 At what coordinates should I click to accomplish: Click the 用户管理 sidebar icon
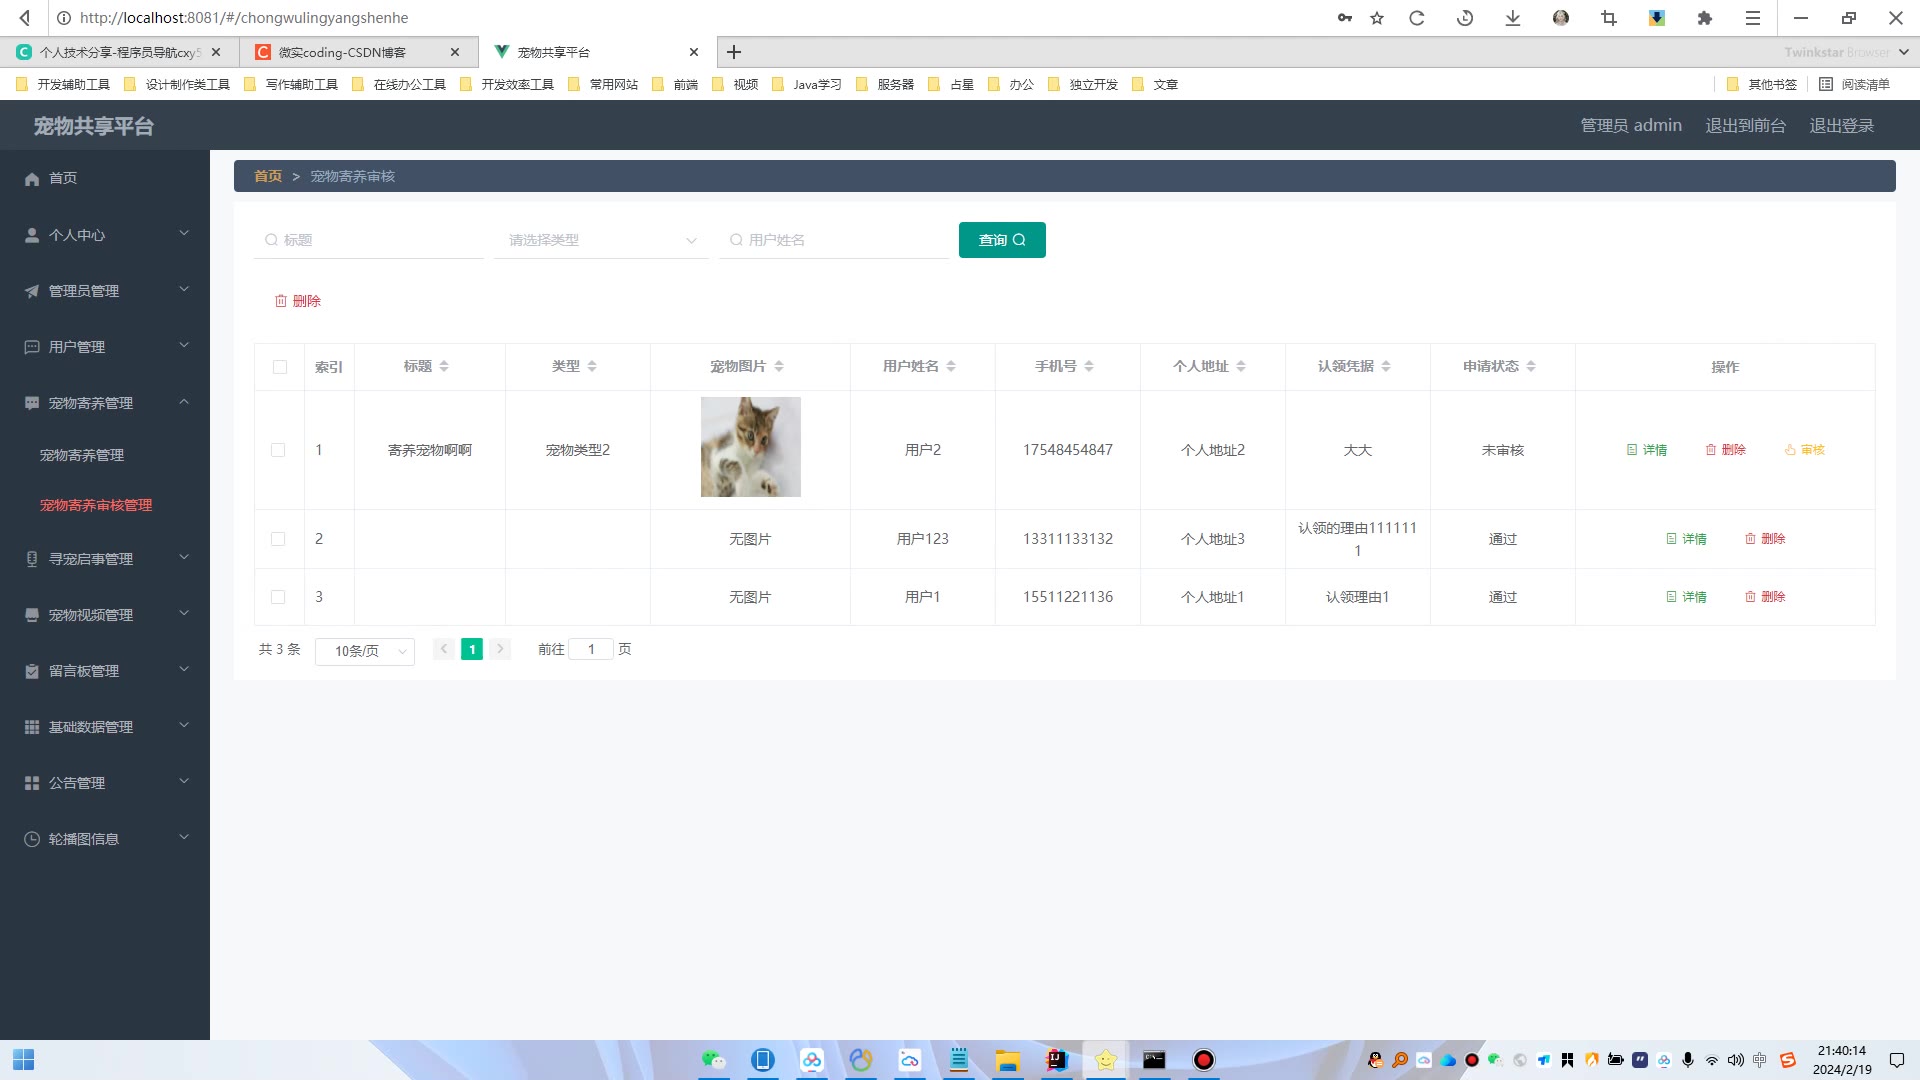(32, 347)
